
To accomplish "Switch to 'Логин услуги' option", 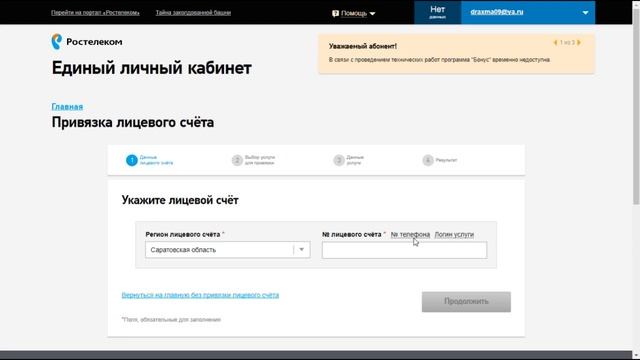I will pyautogui.click(x=454, y=235).
